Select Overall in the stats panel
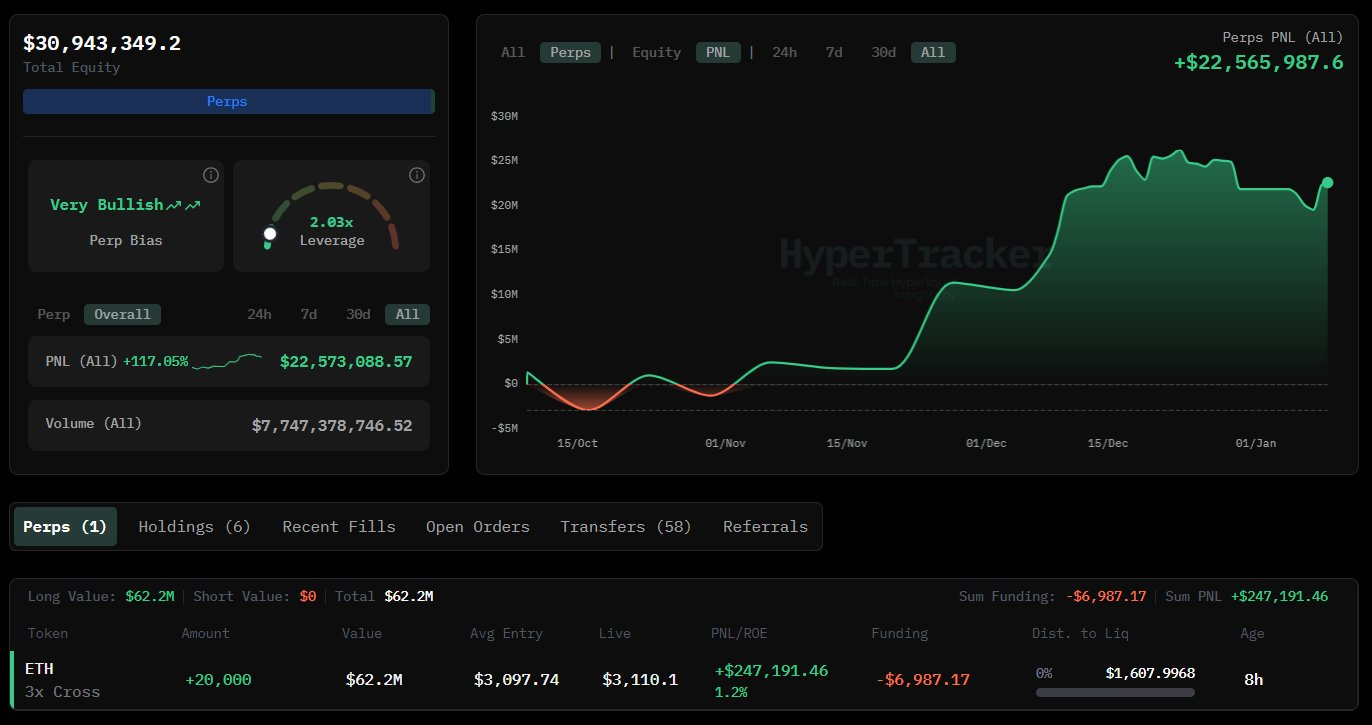The height and width of the screenshot is (725, 1372). click(x=122, y=315)
